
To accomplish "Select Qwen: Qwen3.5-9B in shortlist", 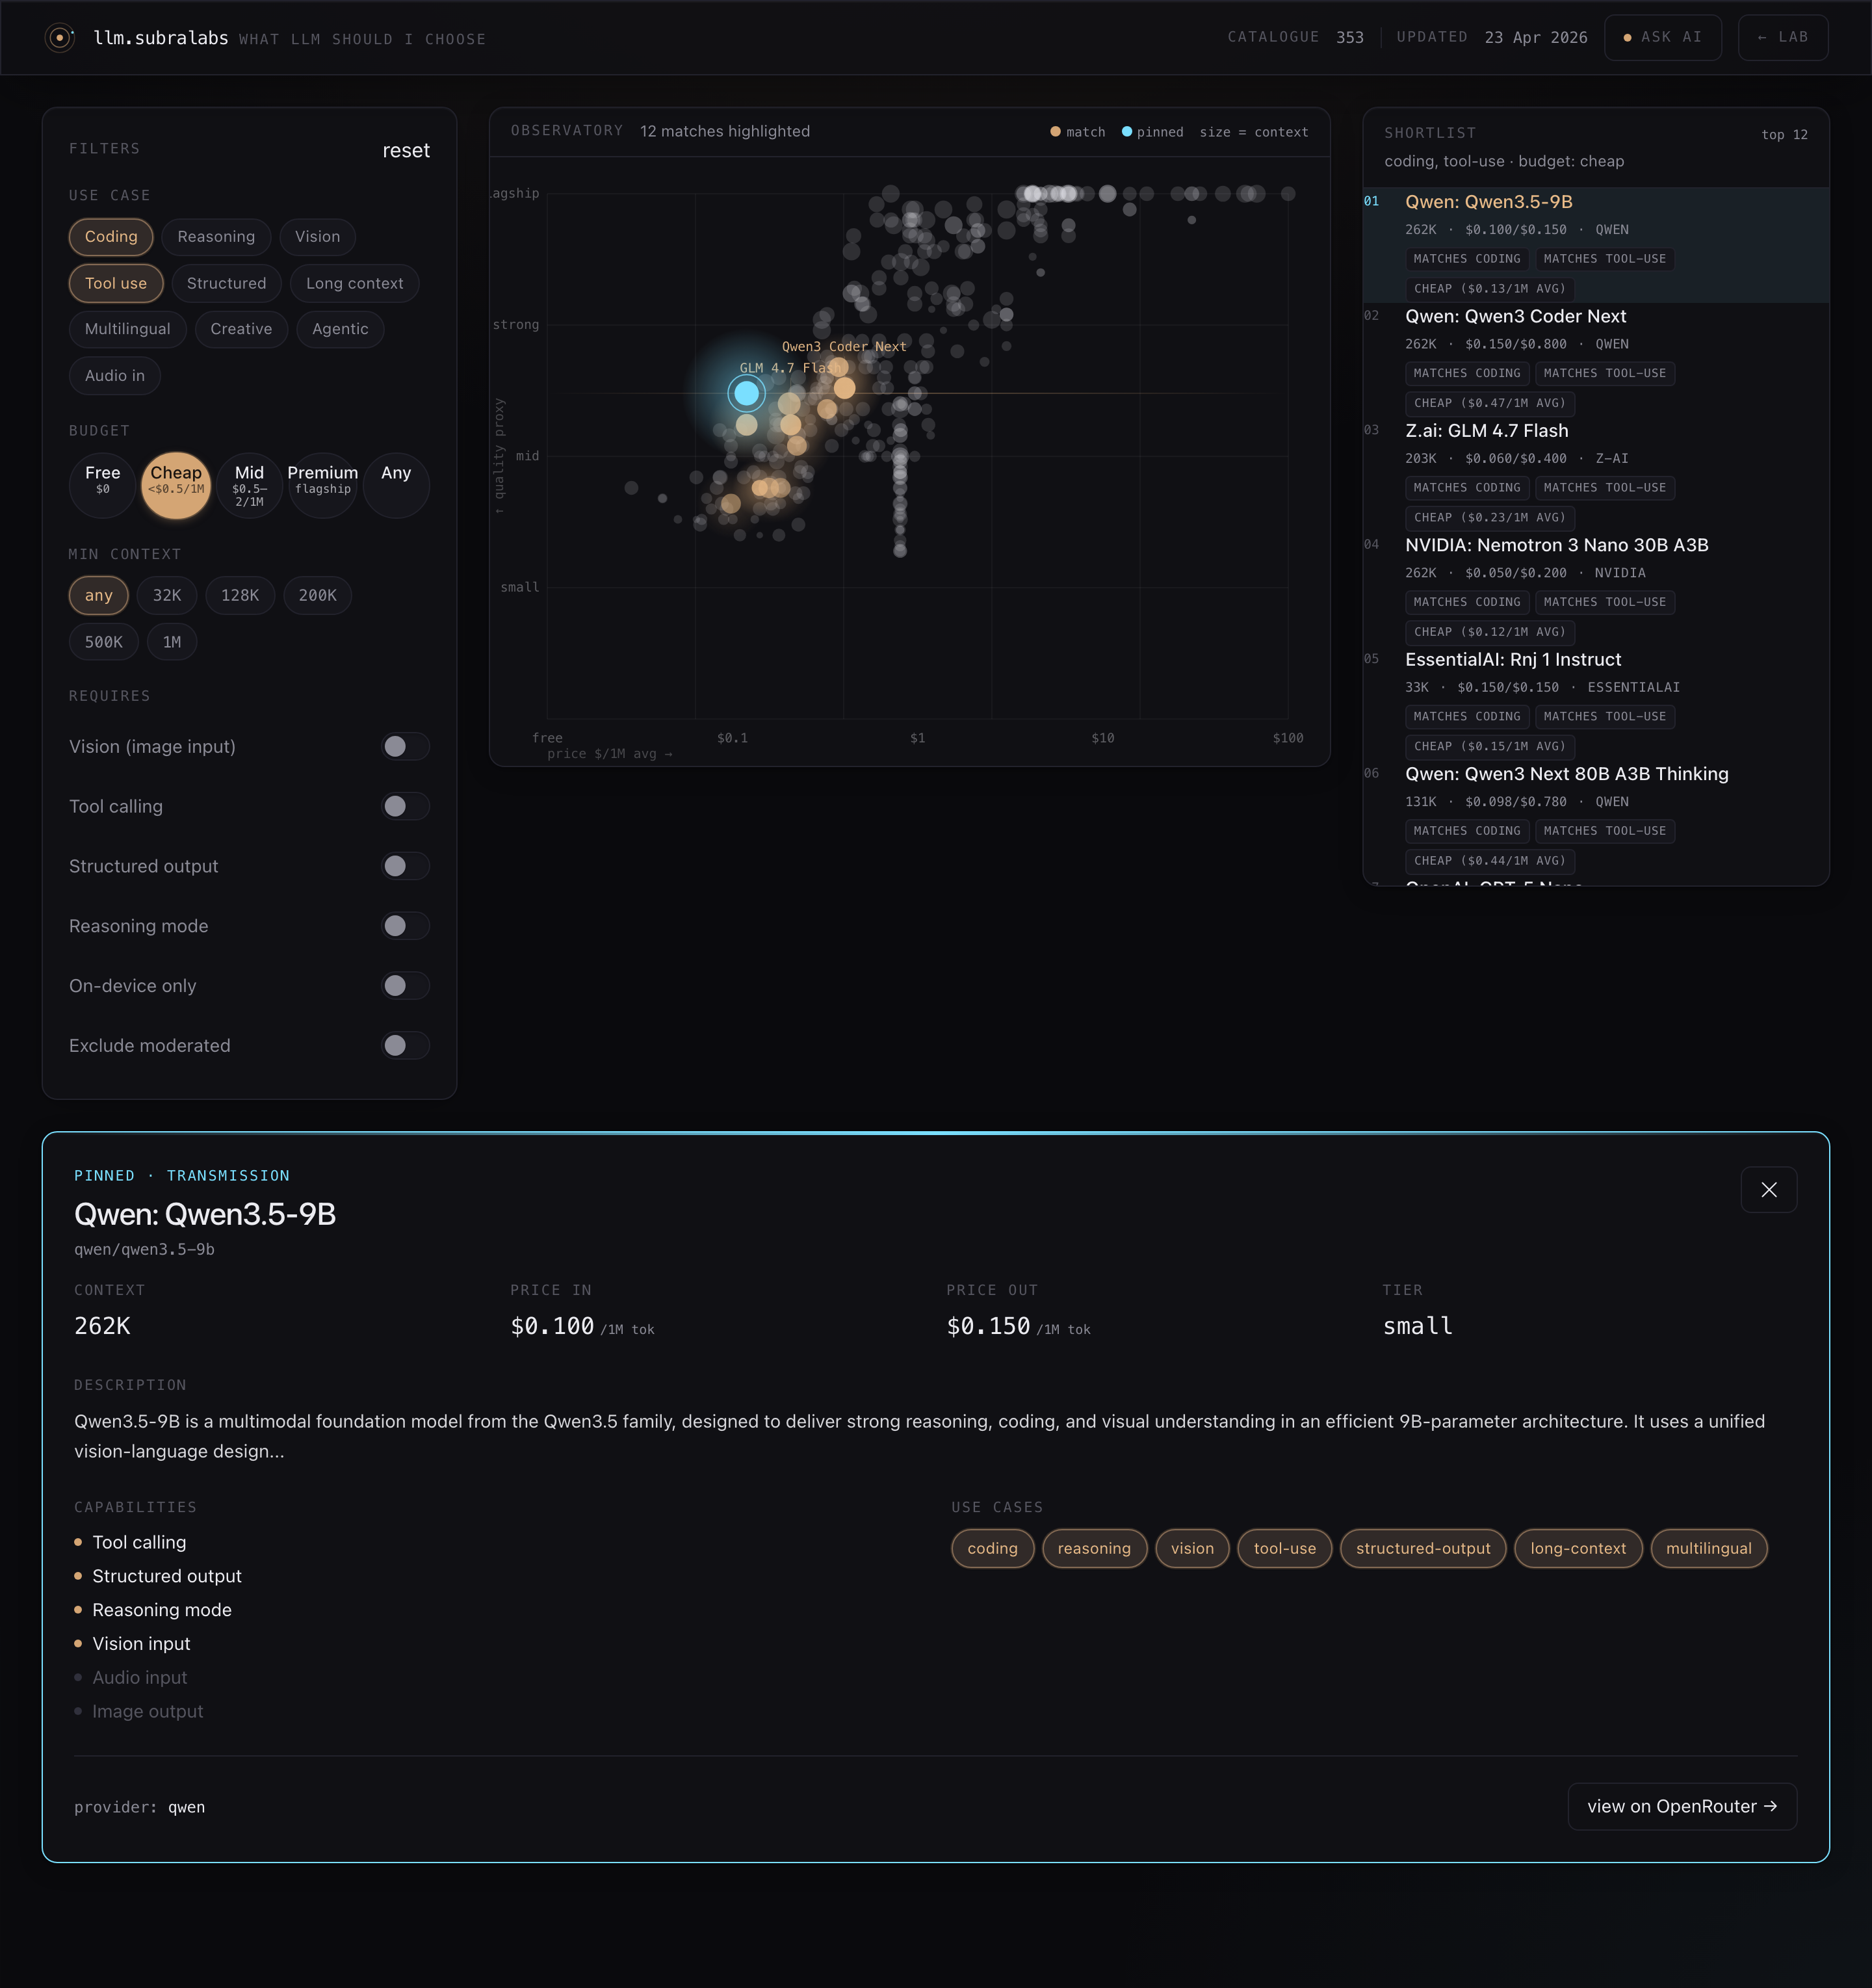I will pyautogui.click(x=1596, y=245).
